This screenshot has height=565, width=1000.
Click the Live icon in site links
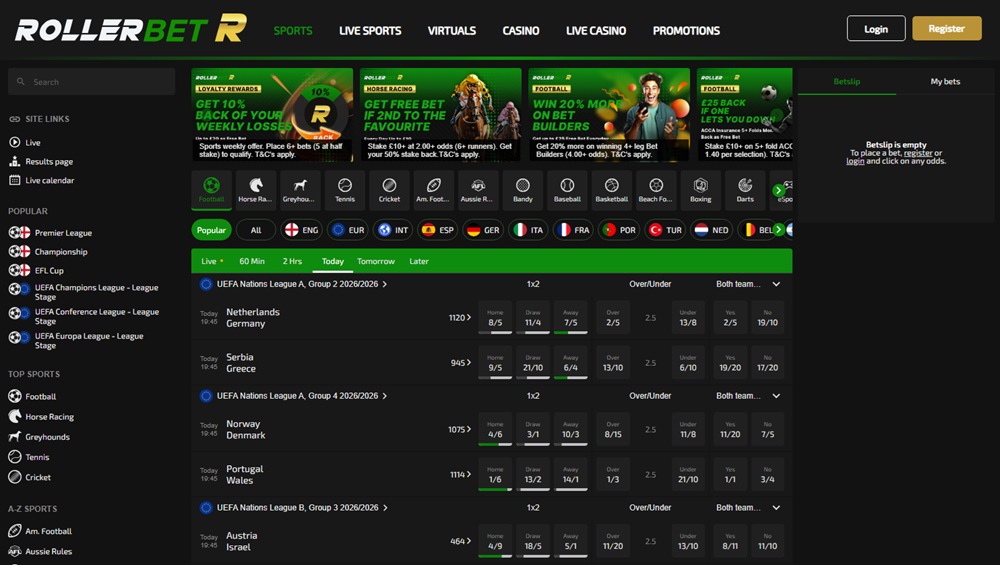[15, 142]
